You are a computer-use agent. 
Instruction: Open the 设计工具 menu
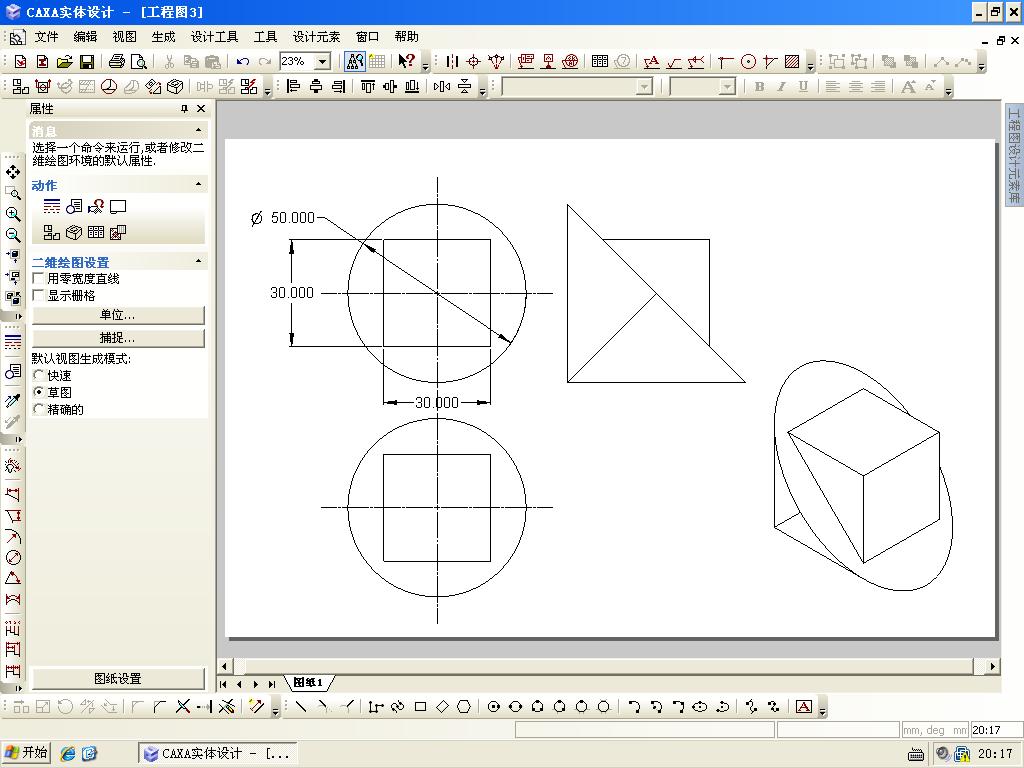pos(214,37)
